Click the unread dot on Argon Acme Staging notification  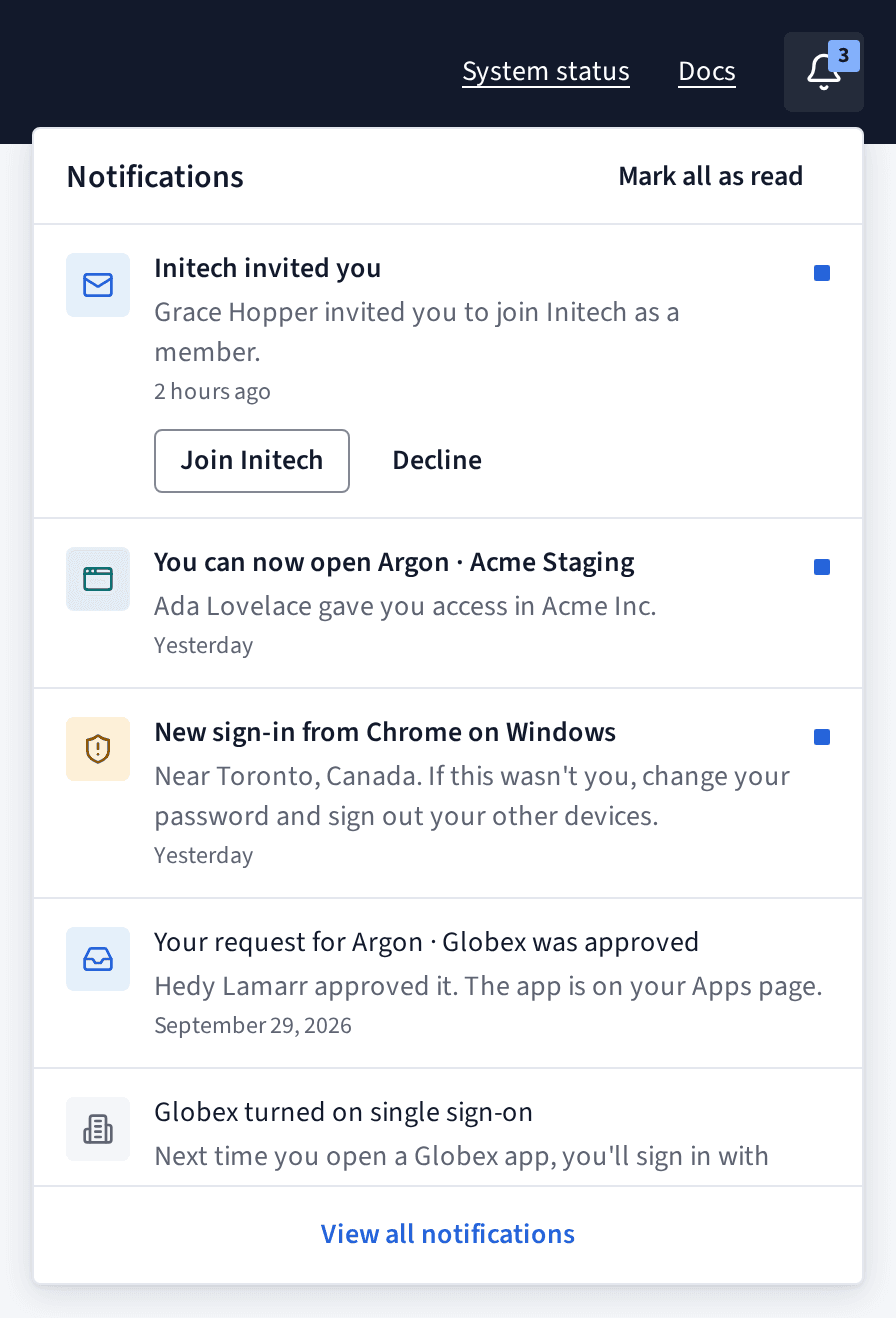tap(822, 567)
